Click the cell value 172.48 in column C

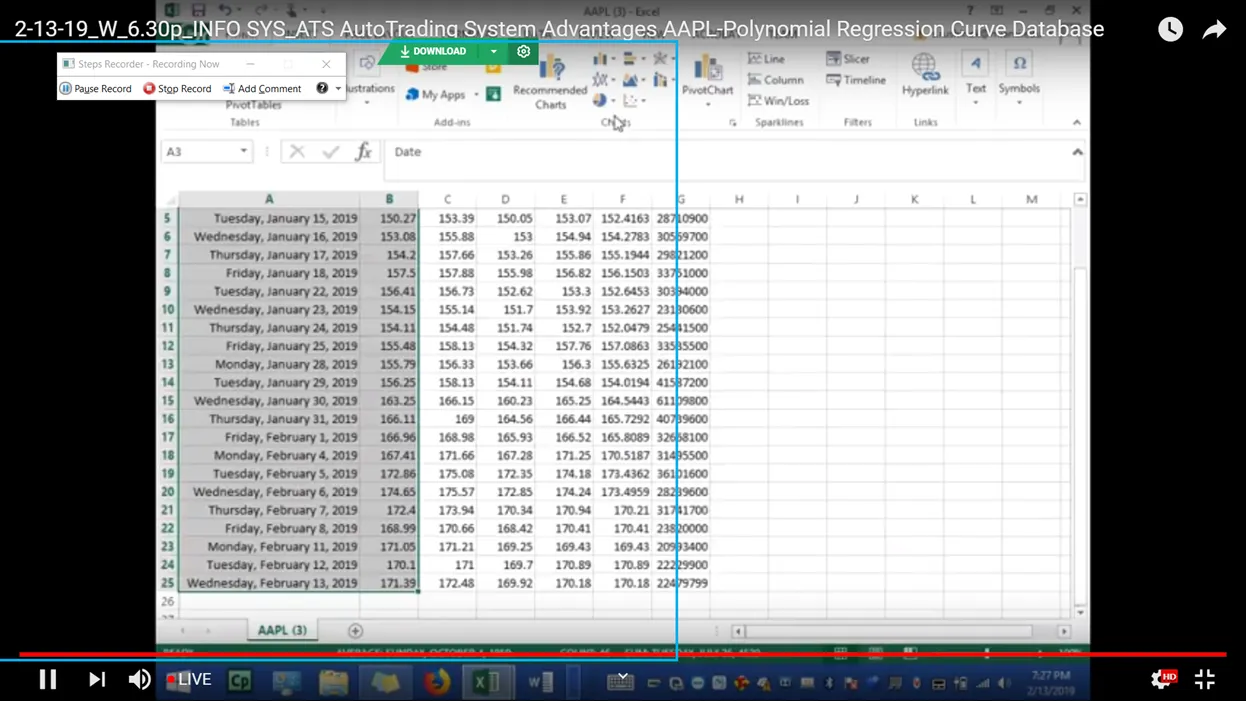(448, 583)
